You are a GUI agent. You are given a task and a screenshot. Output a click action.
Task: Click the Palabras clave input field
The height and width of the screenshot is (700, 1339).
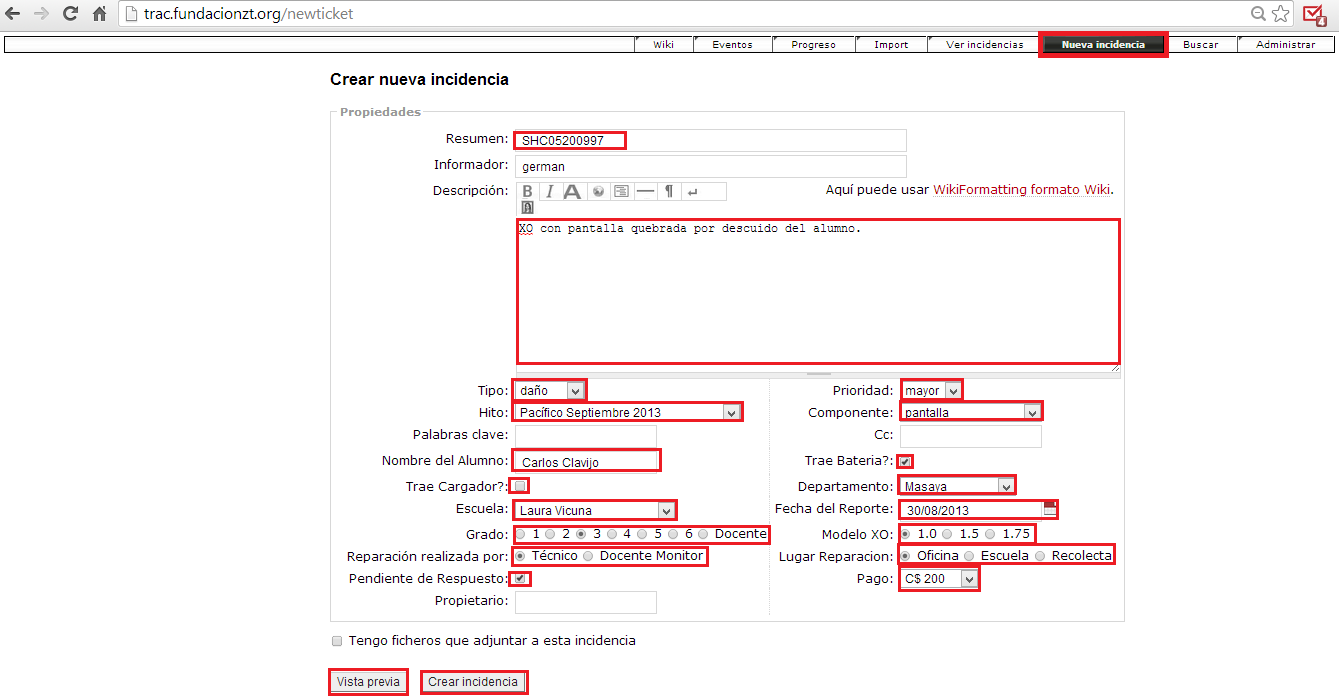[x=585, y=436]
